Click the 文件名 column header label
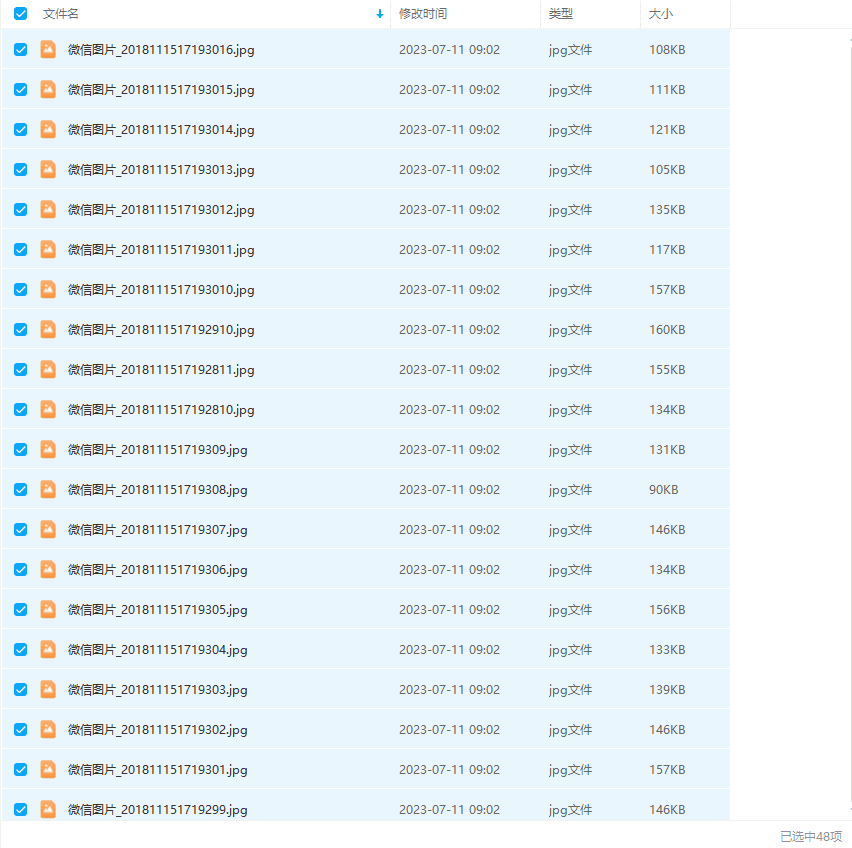 click(x=61, y=14)
